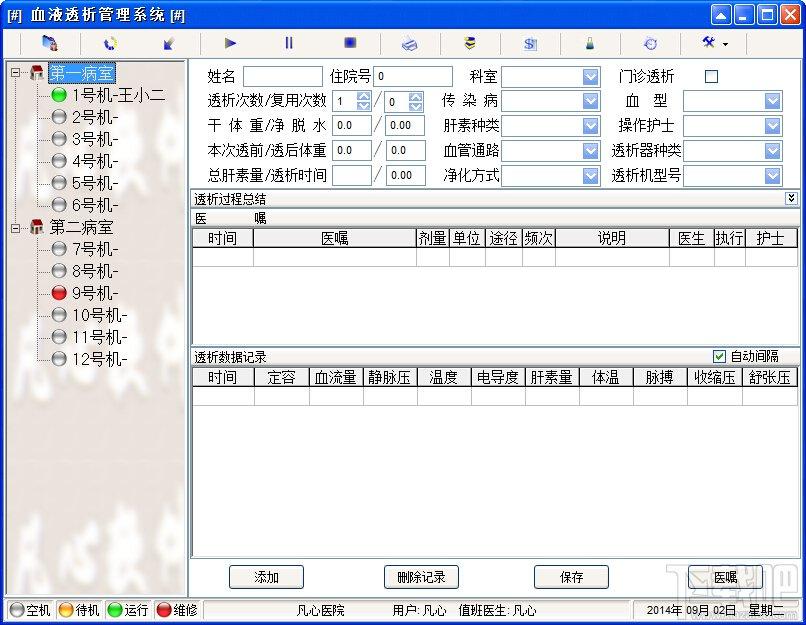Open the 肝素种类 dropdown
This screenshot has height=625, width=806.
coord(591,125)
